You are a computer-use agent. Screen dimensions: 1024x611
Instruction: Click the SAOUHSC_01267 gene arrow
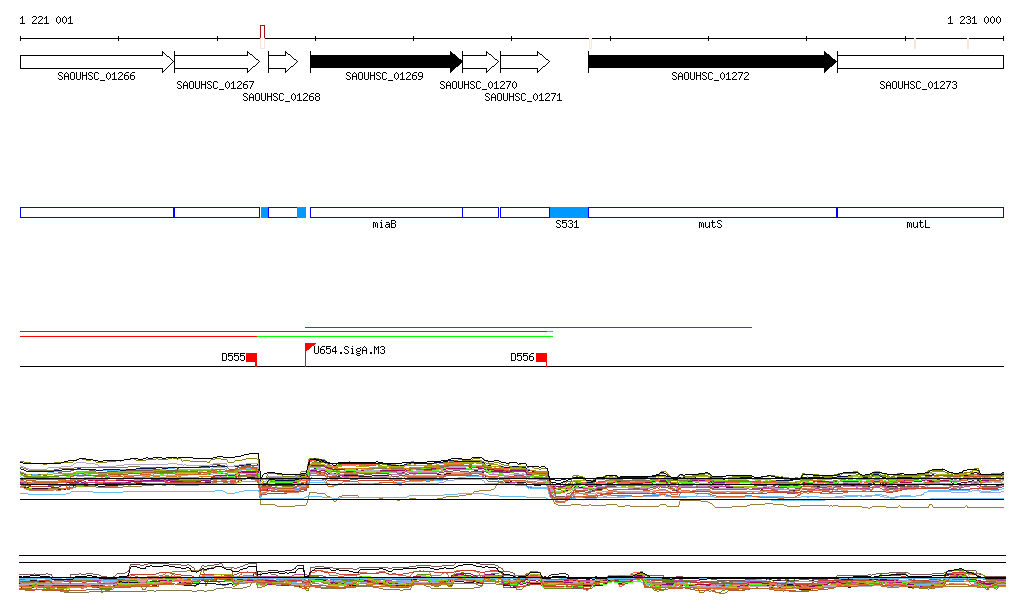pos(217,62)
